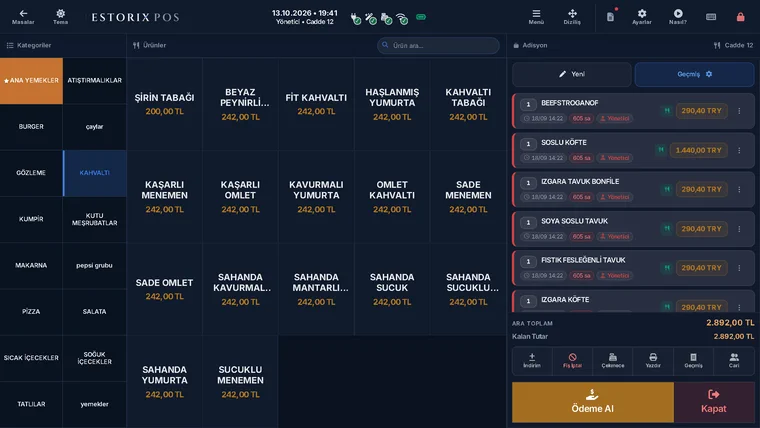Viewport: 760px width, 428px height.
Task: Select the KUTU MEŞRUBATLAR category
Action: pyautogui.click(x=95, y=219)
